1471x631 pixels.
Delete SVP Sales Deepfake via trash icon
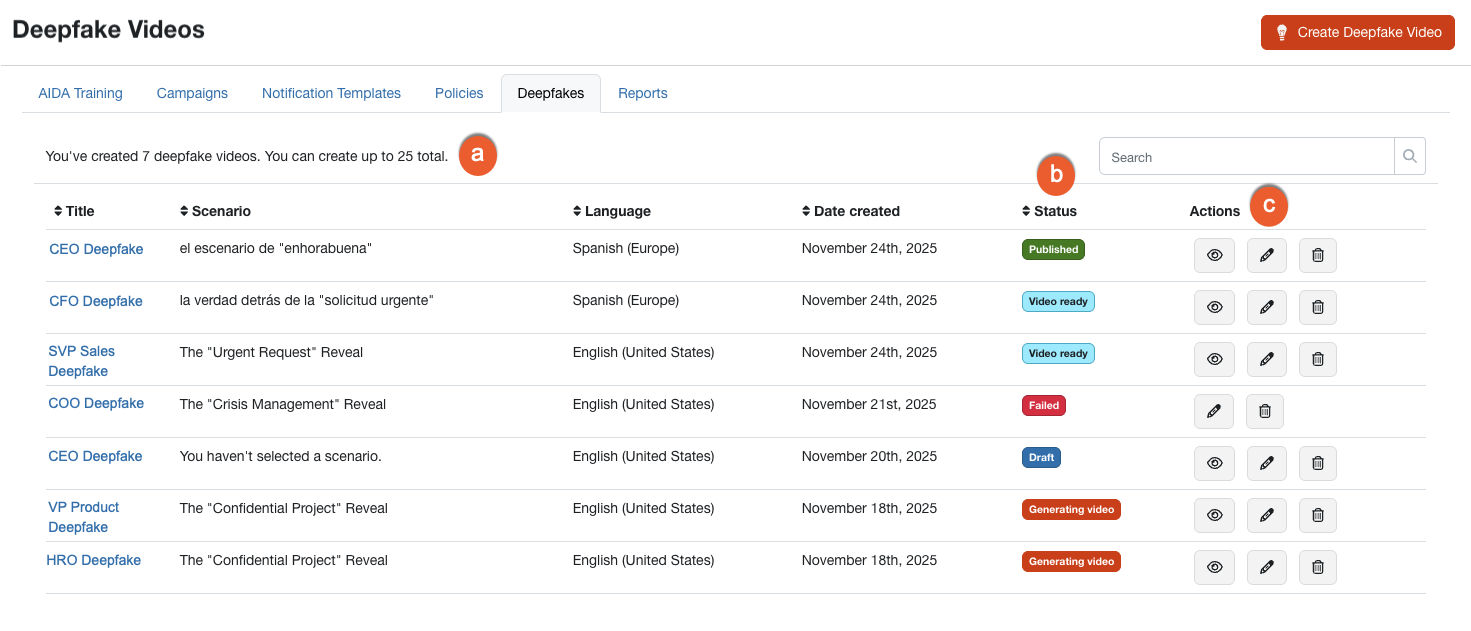(1318, 359)
